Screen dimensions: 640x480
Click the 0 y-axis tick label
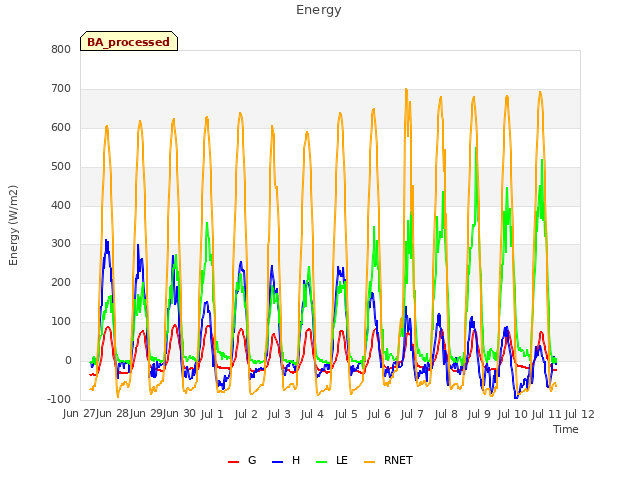68,360
